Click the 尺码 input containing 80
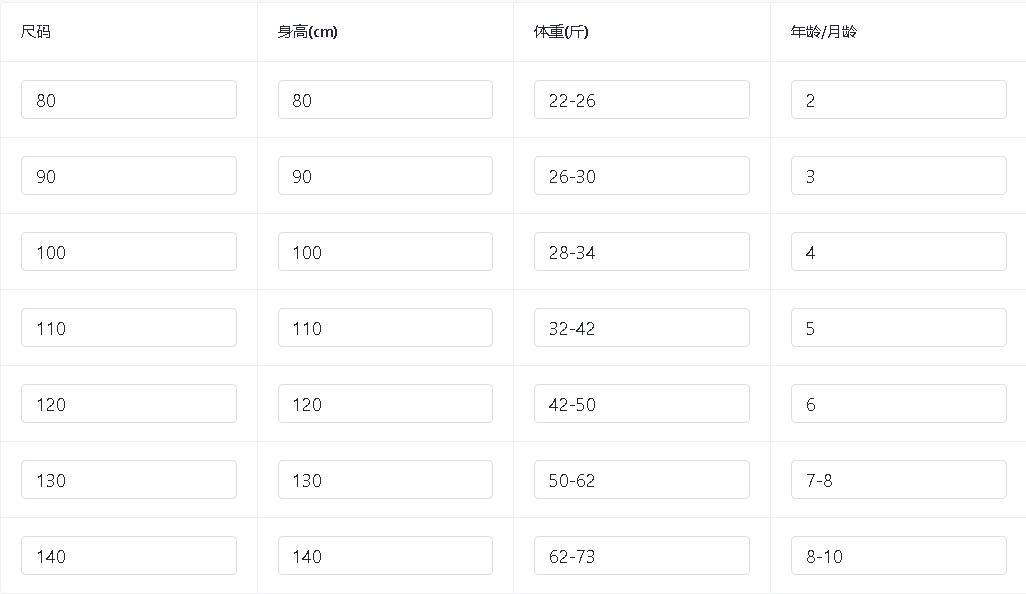The width and height of the screenshot is (1026, 594). 128,100
